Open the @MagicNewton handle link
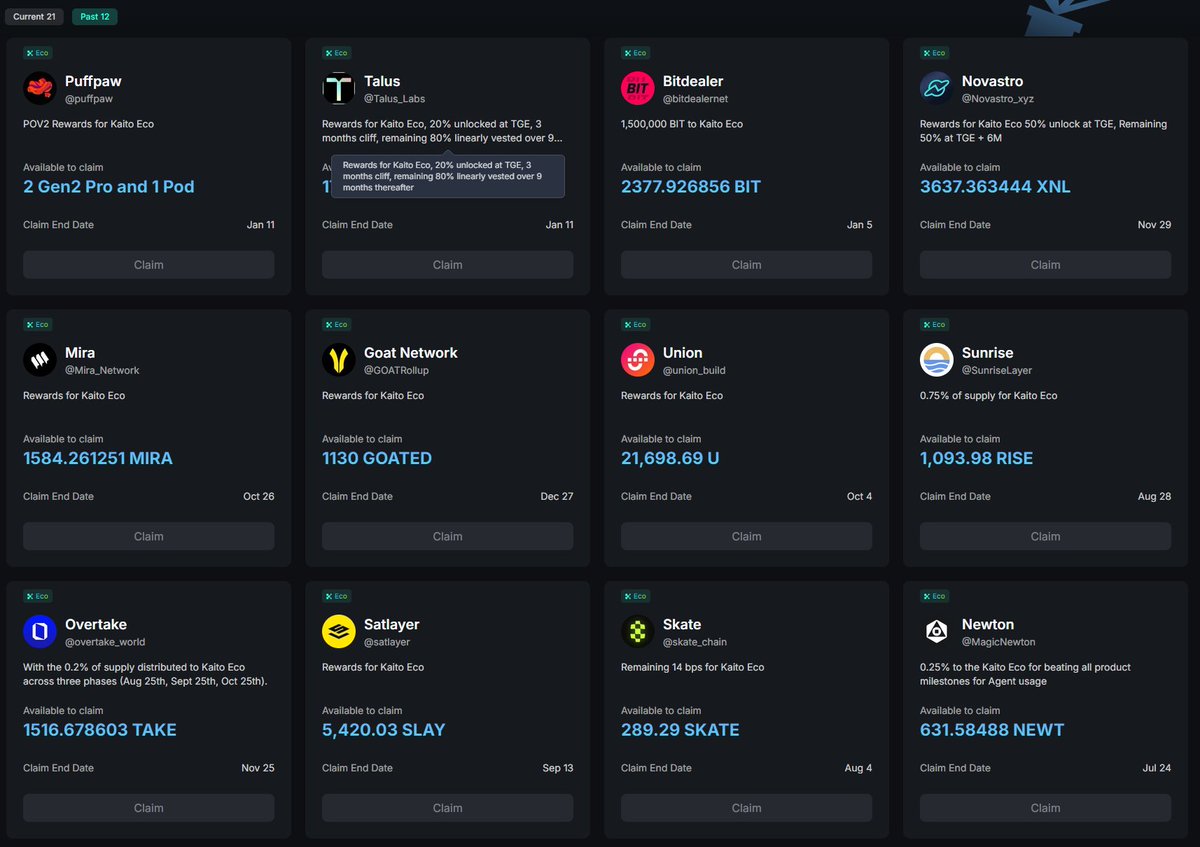Image resolution: width=1200 pixels, height=847 pixels. click(x=999, y=642)
